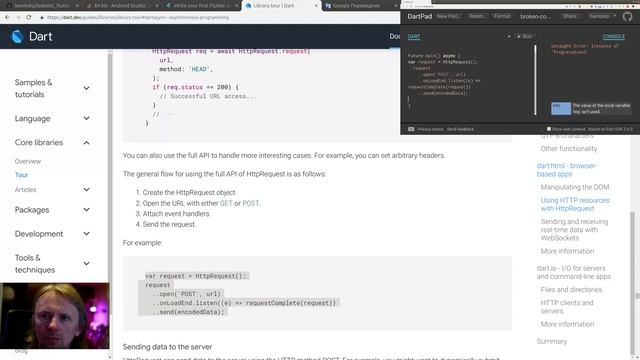This screenshot has height=360, width=640.
Task: Click the 'Uncaught Error' console message
Action: (x=584, y=49)
